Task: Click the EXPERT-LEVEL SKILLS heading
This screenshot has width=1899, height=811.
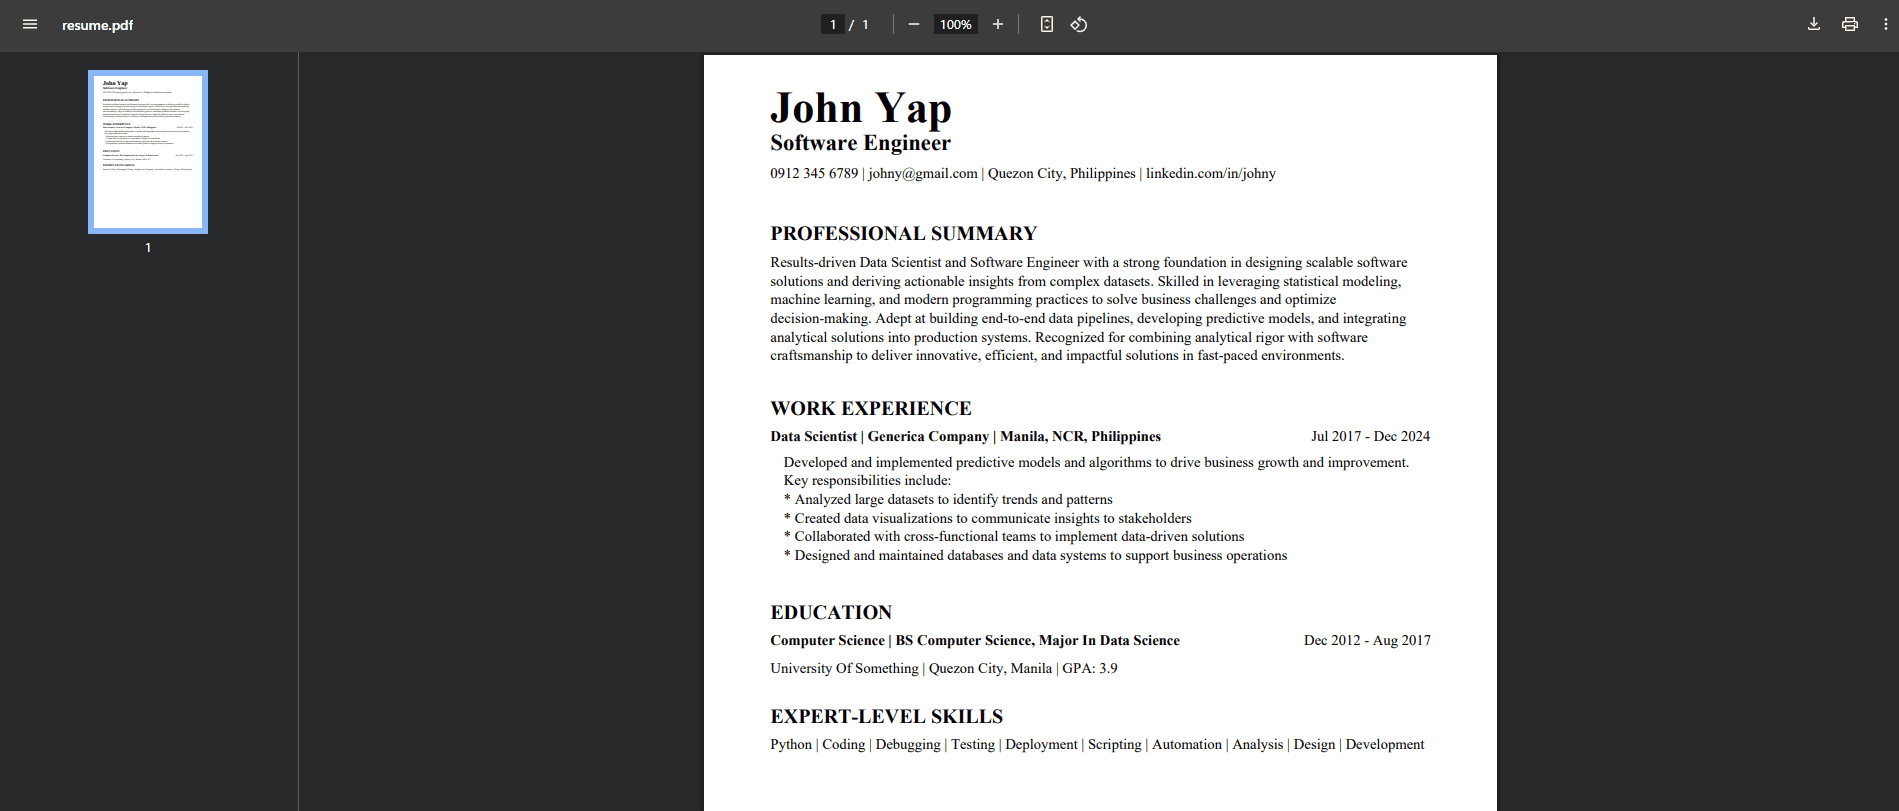Action: 886,717
